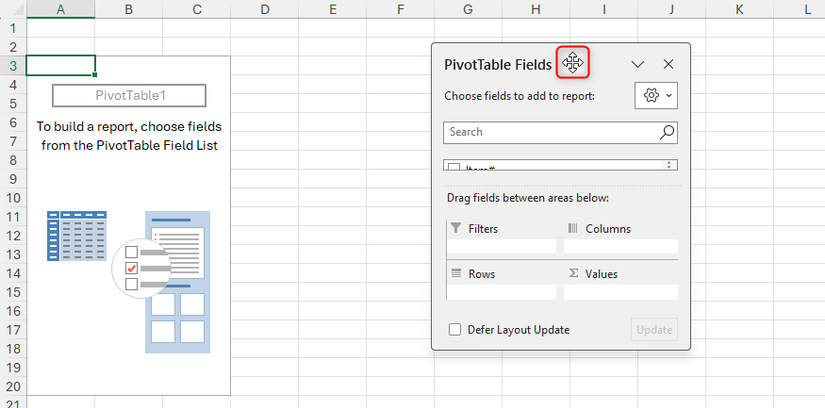Viewport: 825px width, 408px height.
Task: Click the PivotTable1 placeholder name box
Action: coord(129,96)
